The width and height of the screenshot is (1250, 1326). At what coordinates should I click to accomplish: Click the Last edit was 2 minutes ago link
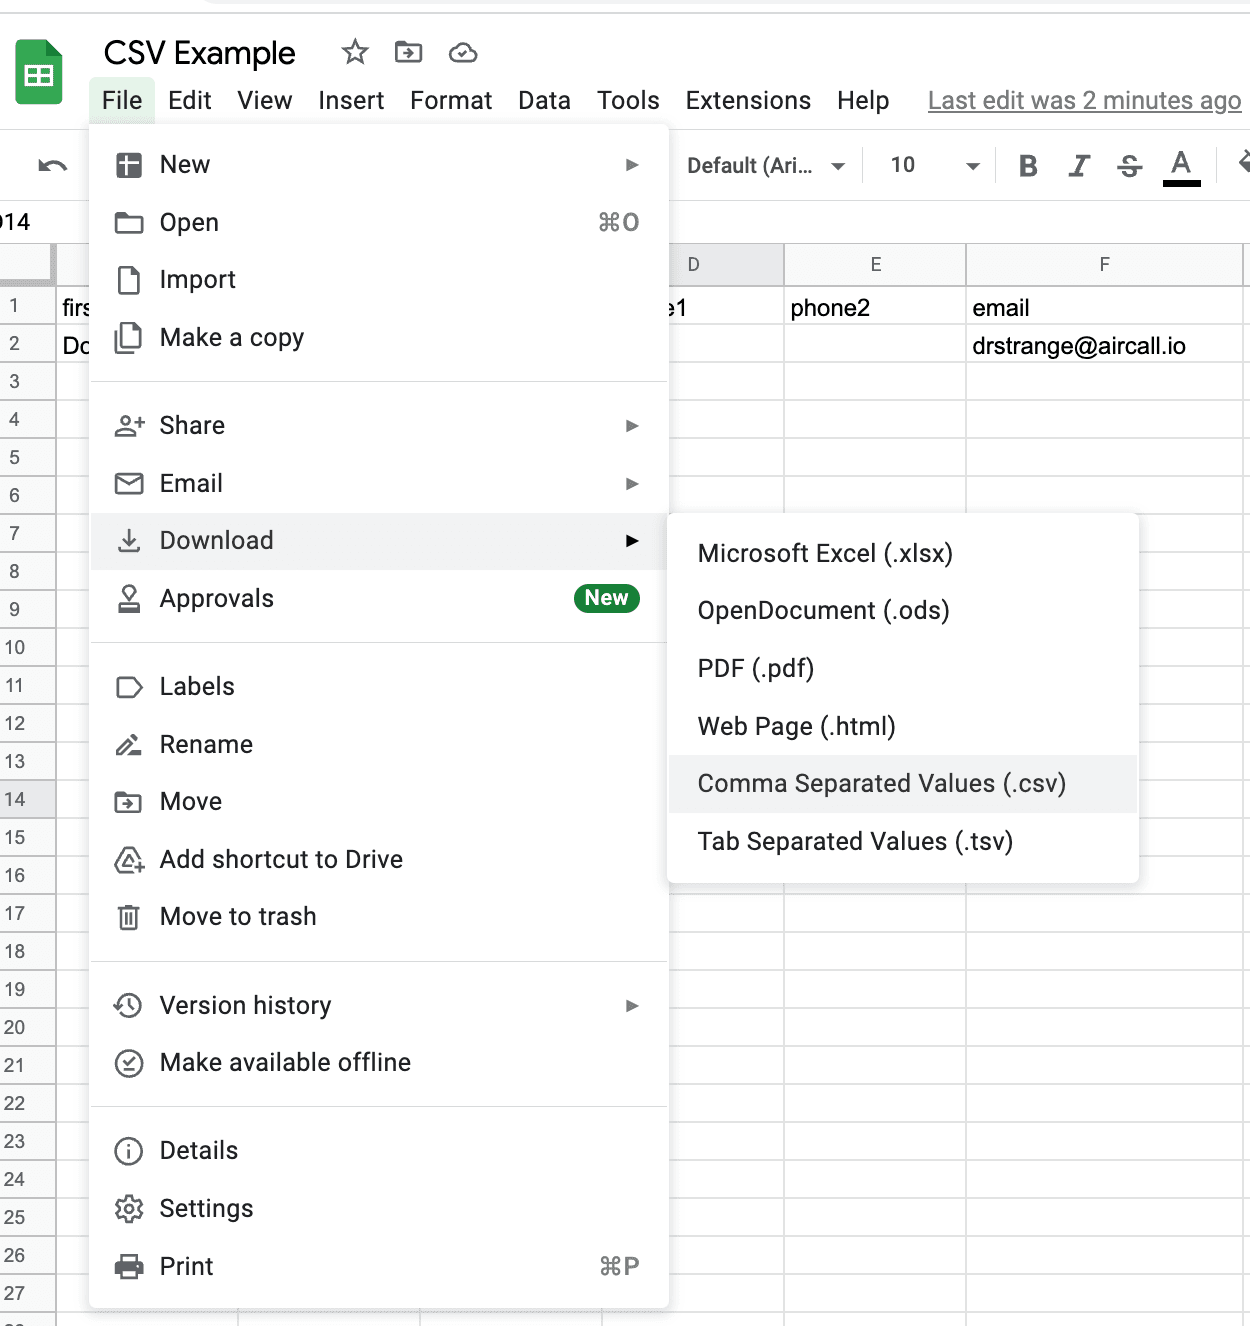tap(1083, 100)
